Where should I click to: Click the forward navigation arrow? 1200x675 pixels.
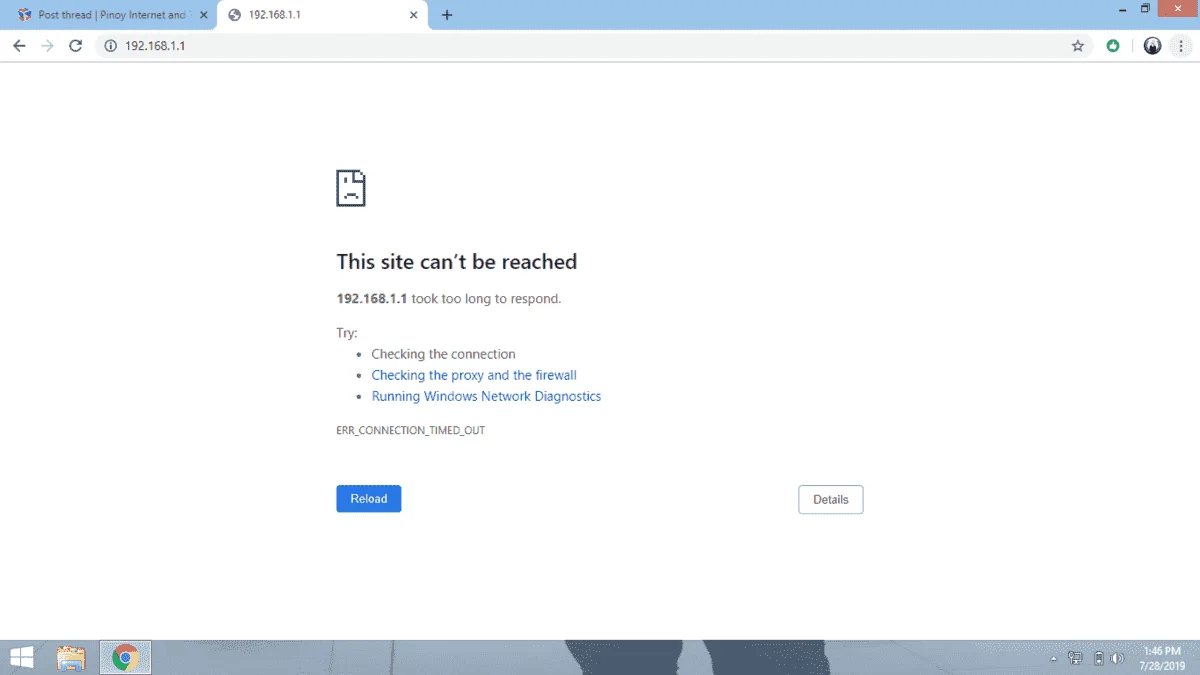(47, 46)
